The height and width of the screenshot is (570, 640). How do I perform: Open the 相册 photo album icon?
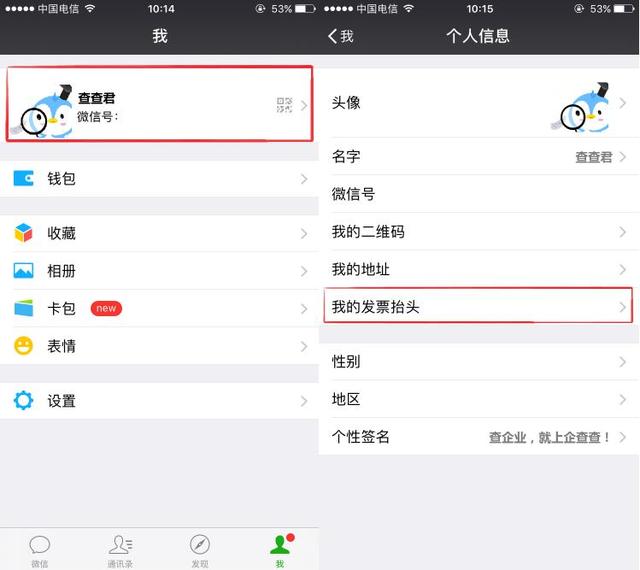pyautogui.click(x=23, y=270)
